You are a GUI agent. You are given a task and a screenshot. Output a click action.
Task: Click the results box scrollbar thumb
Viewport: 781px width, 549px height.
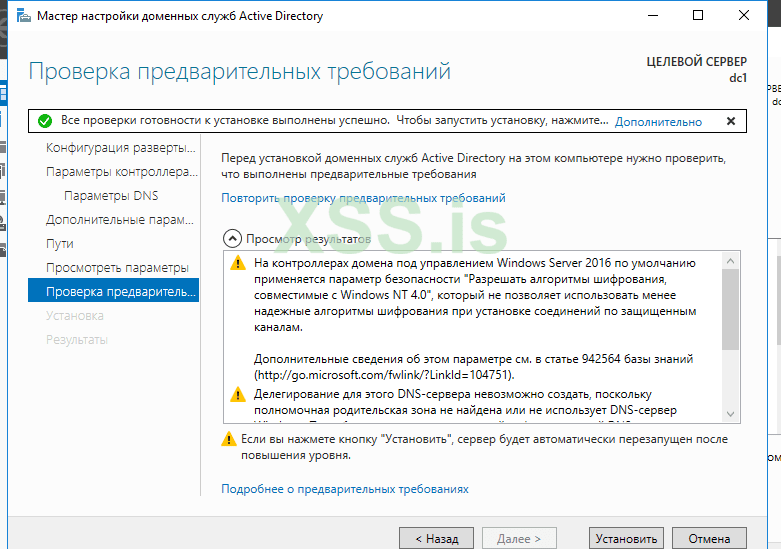730,309
